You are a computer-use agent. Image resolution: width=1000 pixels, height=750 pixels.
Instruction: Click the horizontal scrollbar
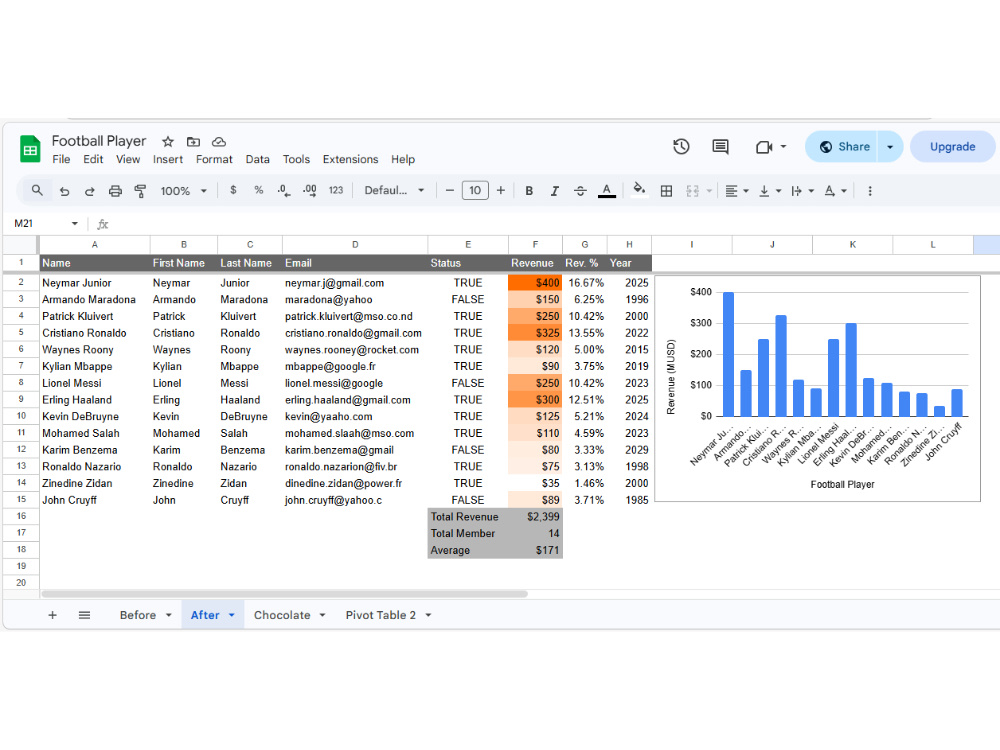[284, 594]
